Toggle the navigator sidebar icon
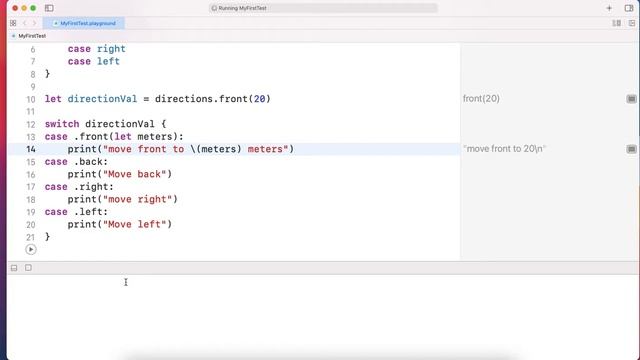 point(49,8)
